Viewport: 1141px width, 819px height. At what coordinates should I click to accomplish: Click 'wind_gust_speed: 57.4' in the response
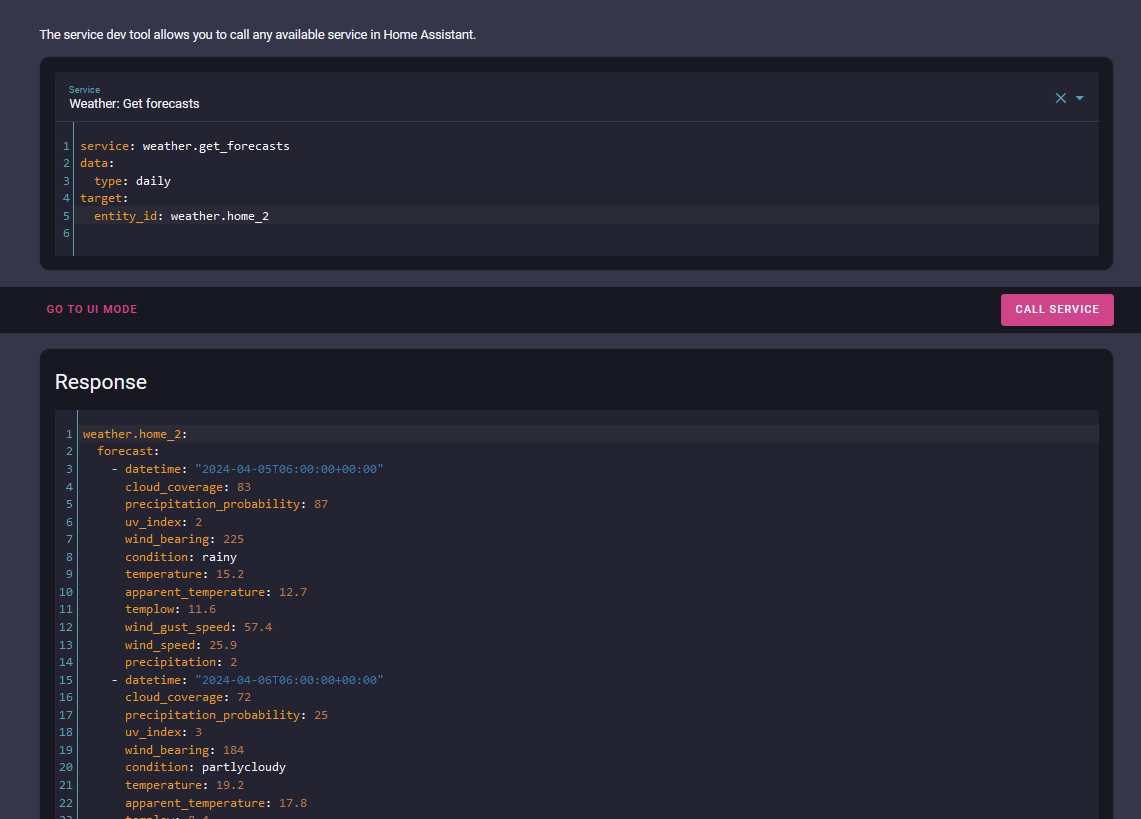click(x=198, y=627)
